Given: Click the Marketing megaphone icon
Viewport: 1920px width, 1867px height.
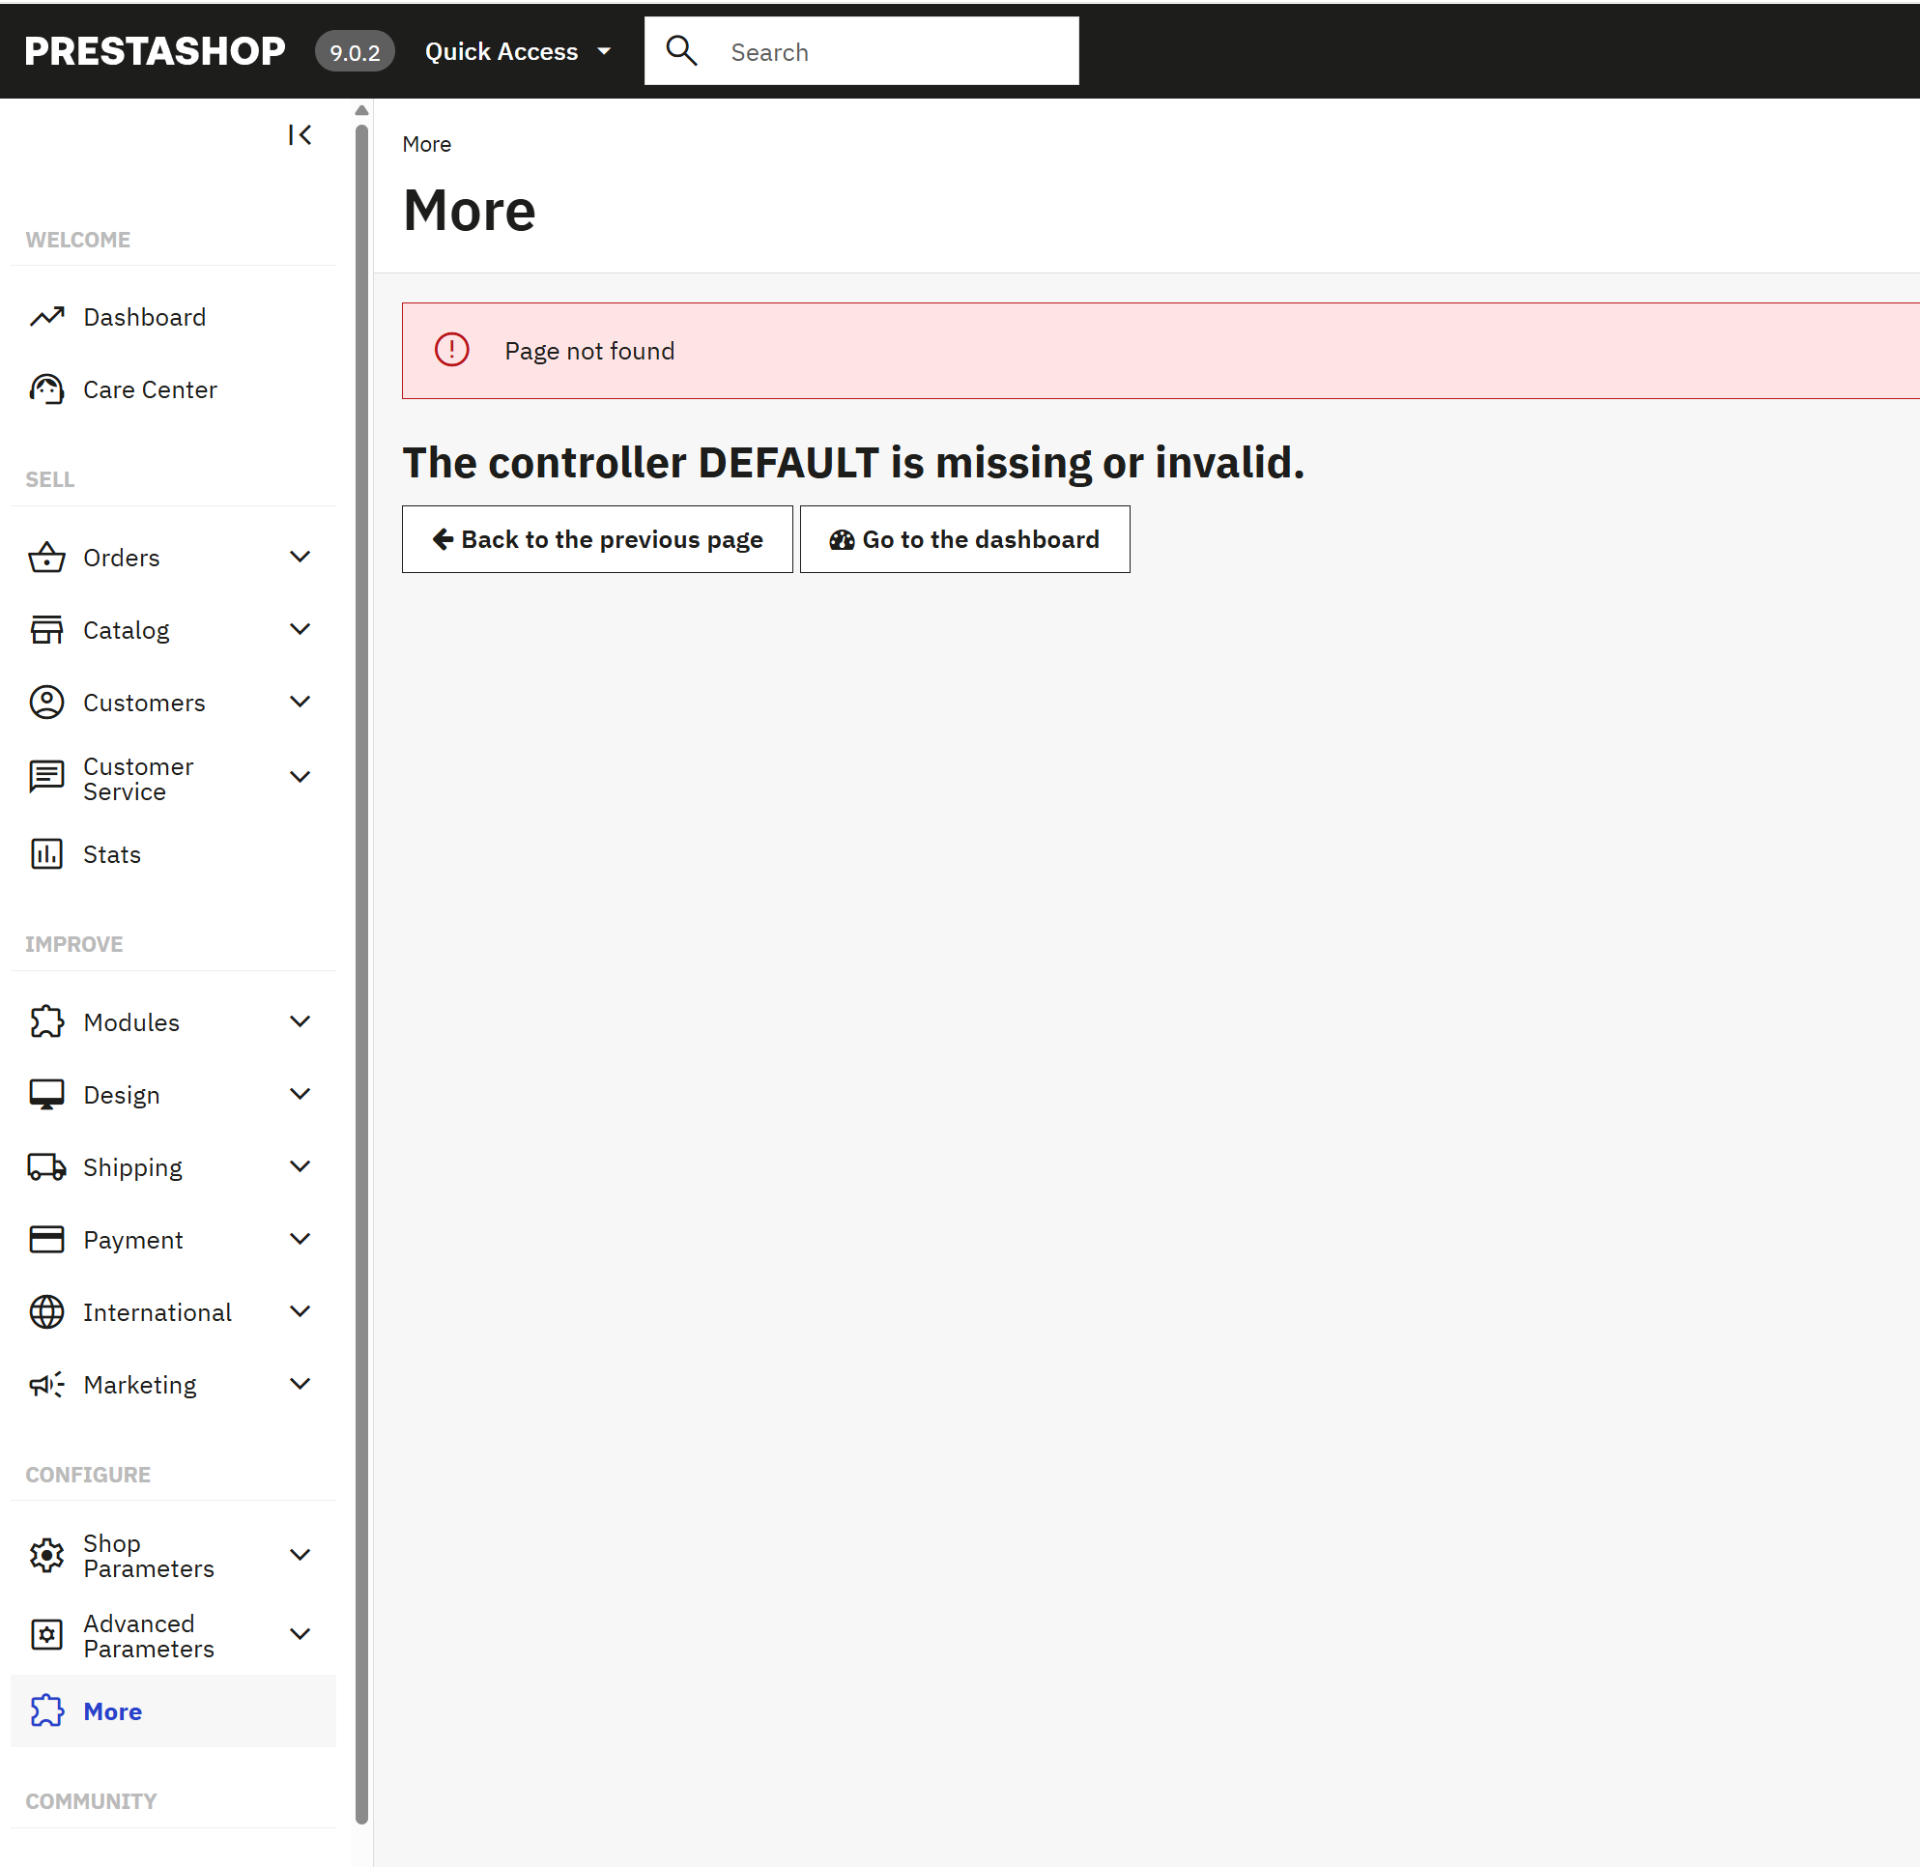Looking at the screenshot, I should (x=47, y=1384).
